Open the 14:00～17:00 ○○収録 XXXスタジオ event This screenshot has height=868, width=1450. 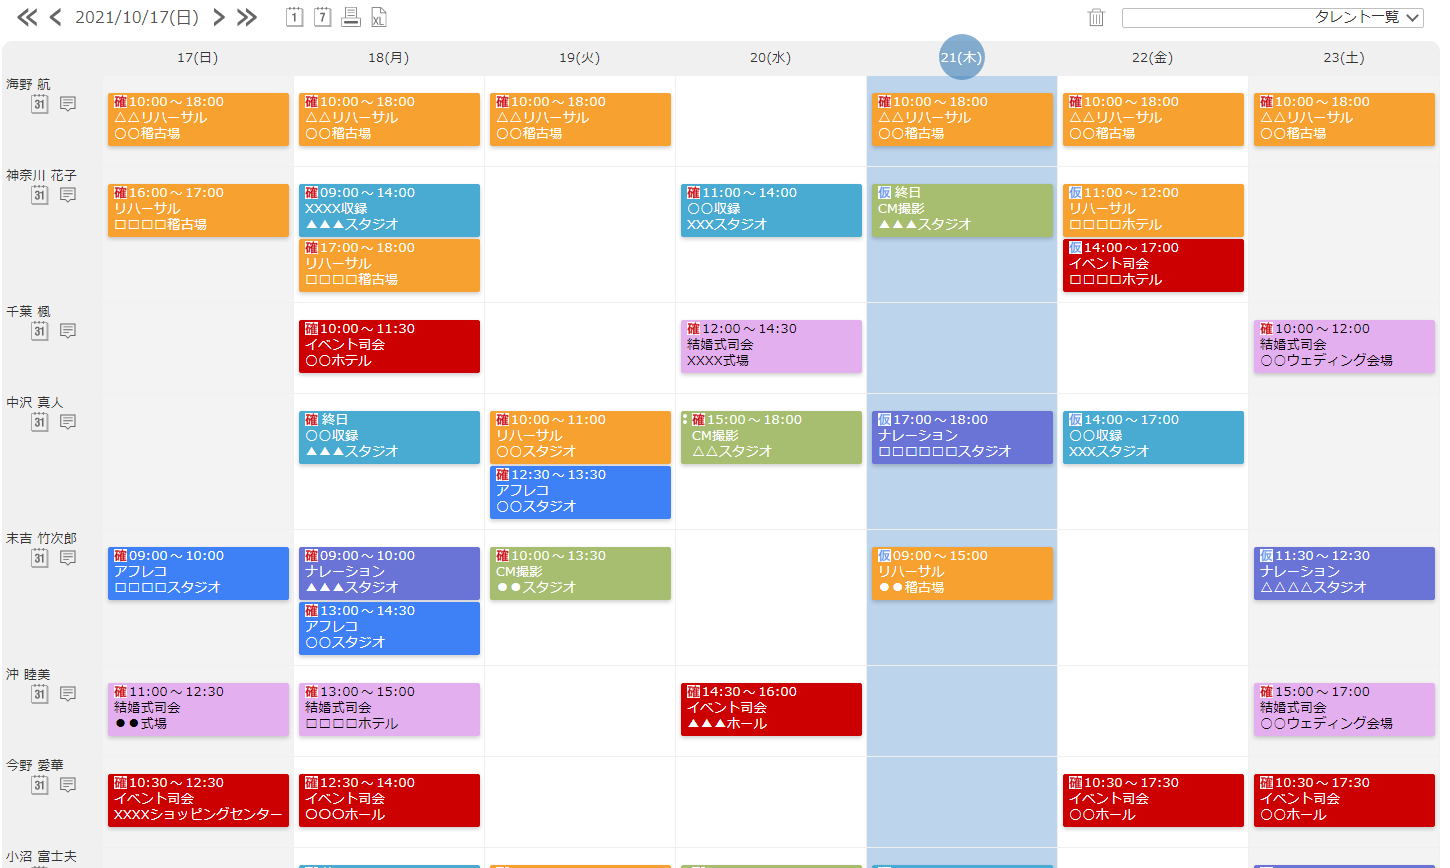[1153, 437]
